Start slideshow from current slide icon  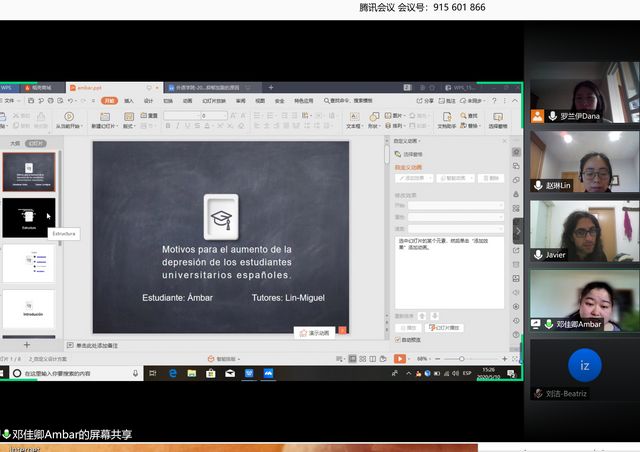pos(68,116)
